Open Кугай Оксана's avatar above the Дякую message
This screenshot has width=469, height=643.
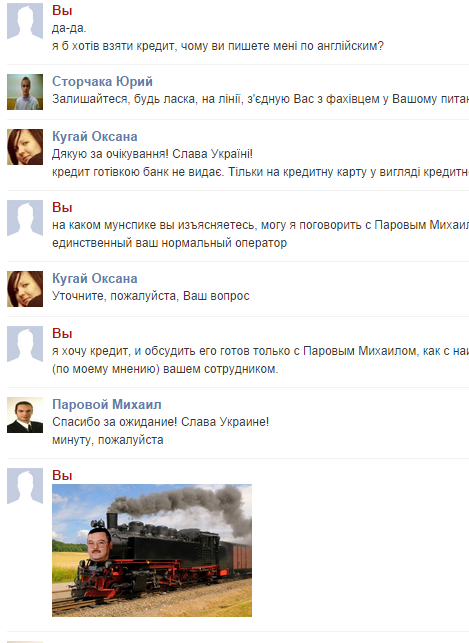(25, 147)
